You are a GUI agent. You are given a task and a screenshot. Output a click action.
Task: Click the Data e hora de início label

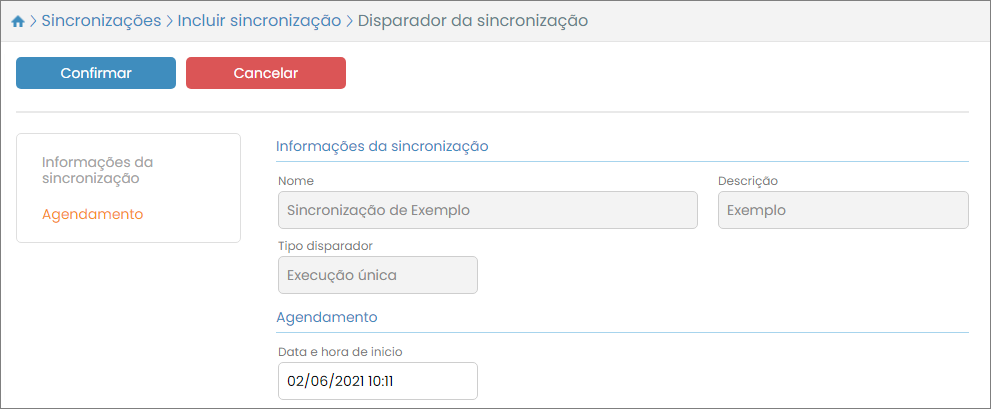[340, 352]
